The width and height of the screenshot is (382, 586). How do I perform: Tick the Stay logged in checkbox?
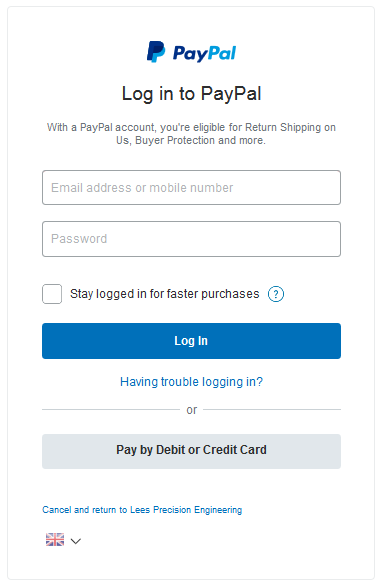pos(52,294)
